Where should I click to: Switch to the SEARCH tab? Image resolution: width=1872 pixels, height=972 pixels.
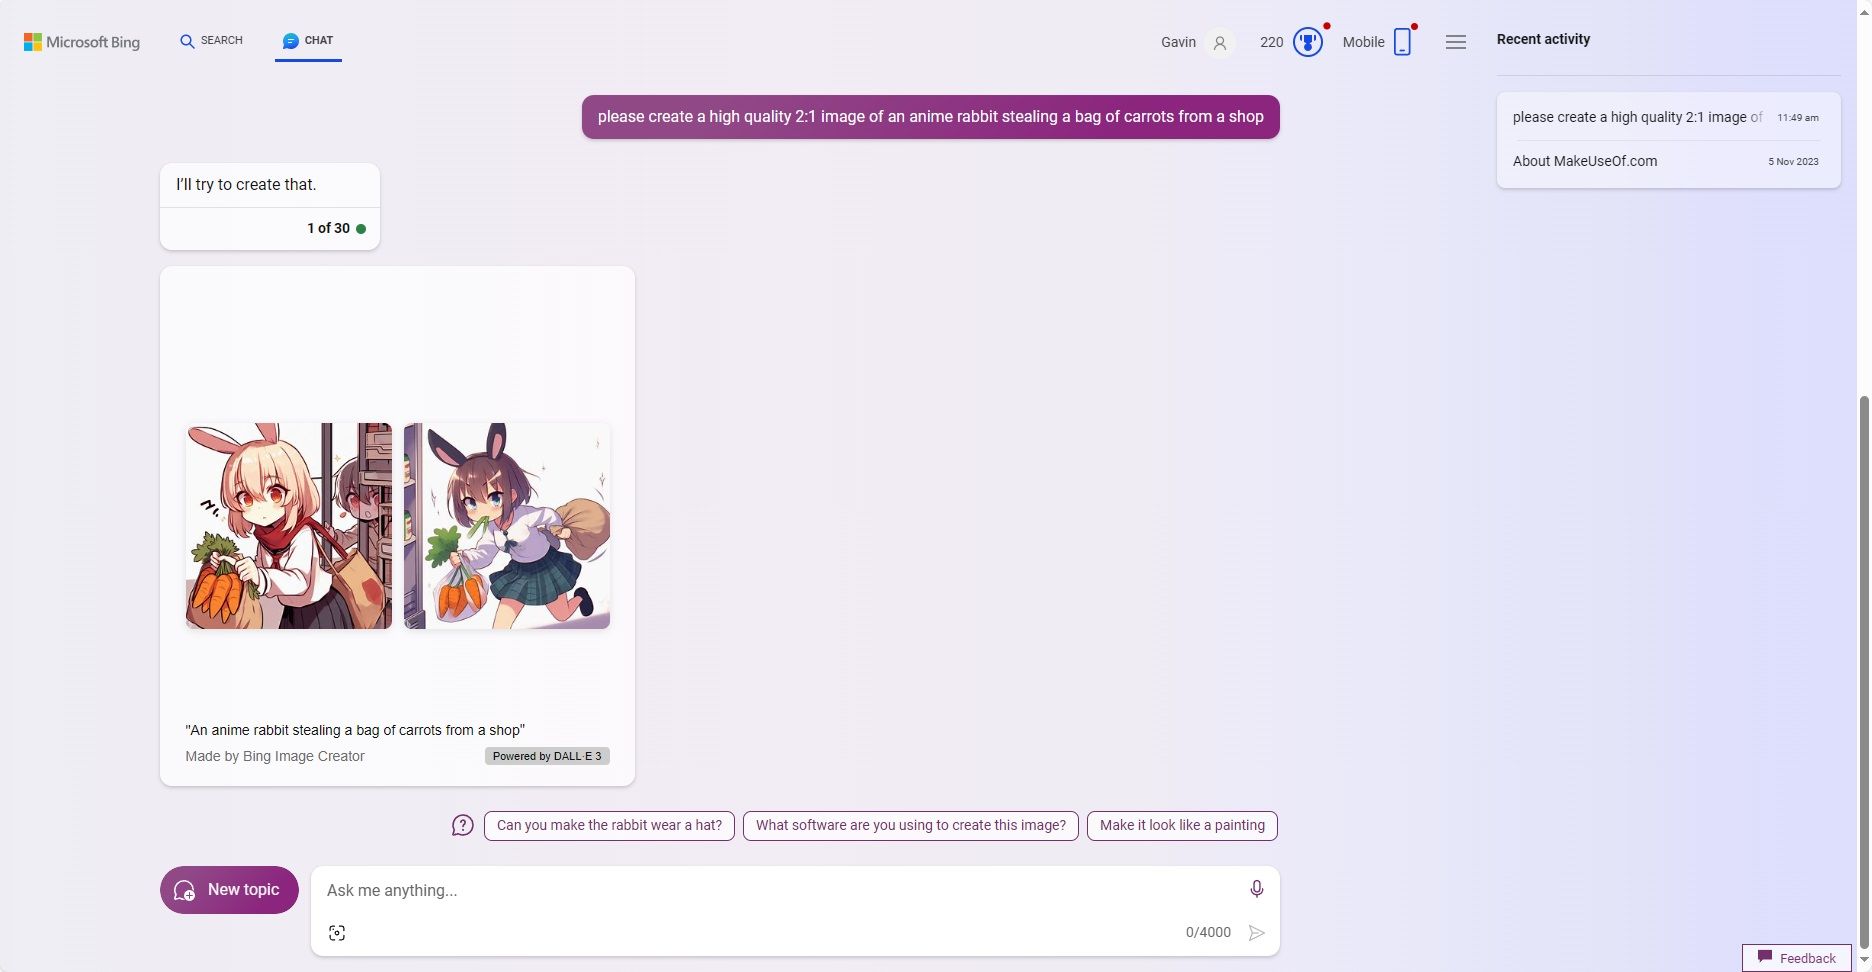210,41
